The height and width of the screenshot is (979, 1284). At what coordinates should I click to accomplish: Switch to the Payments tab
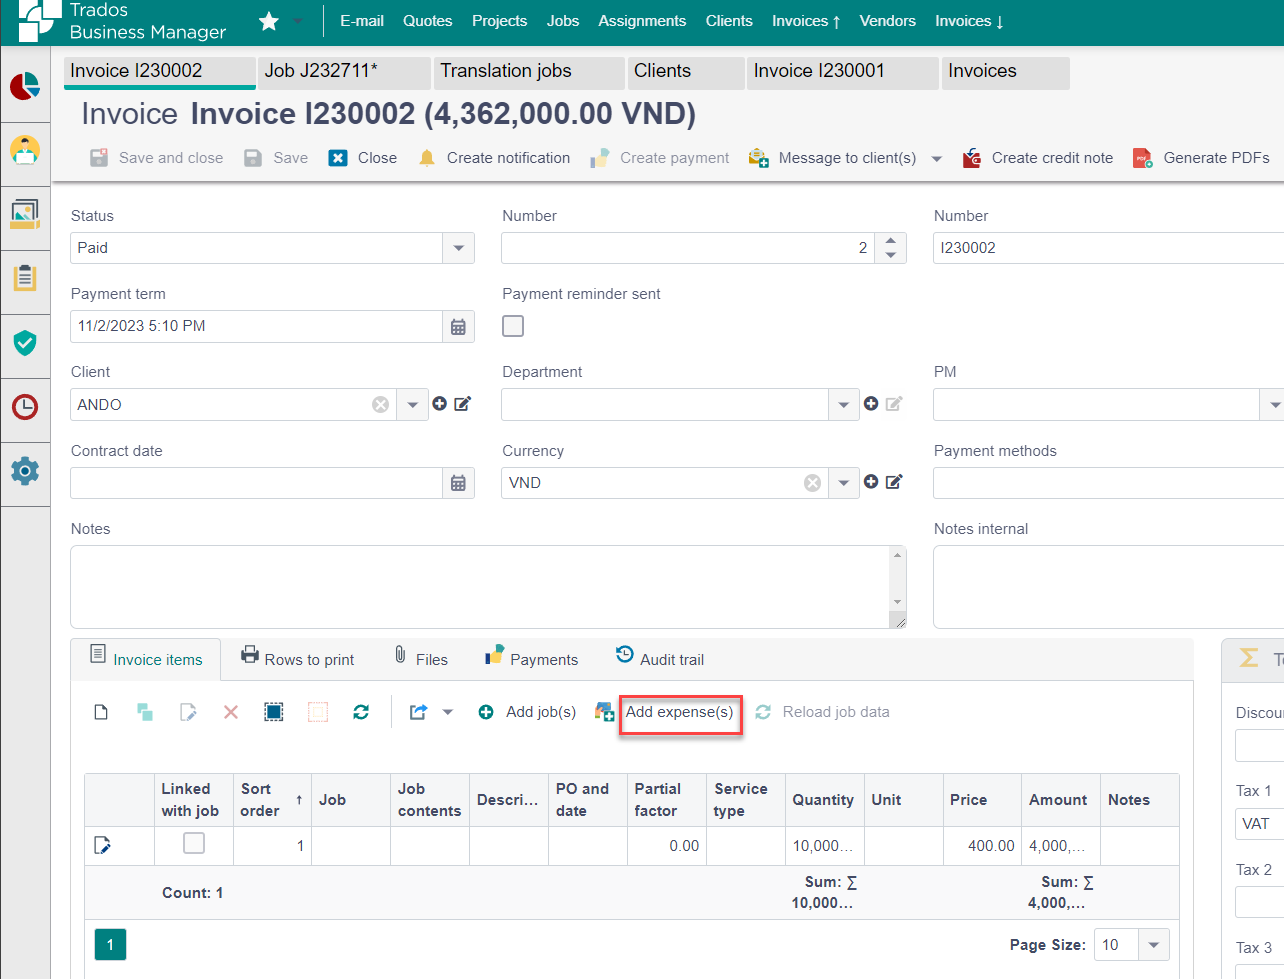tap(532, 659)
